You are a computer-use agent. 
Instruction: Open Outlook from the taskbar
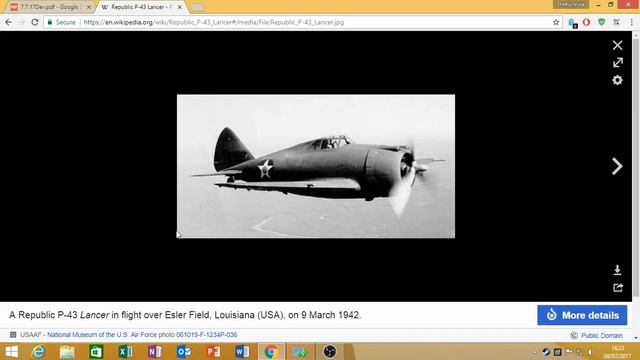tap(184, 351)
